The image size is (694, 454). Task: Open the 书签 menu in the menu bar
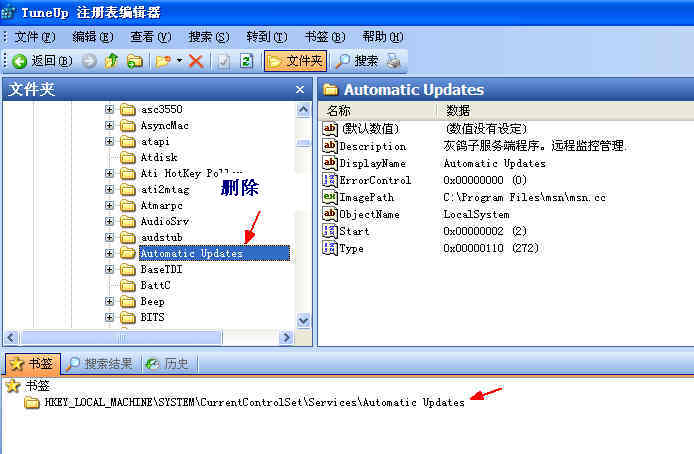click(x=325, y=37)
